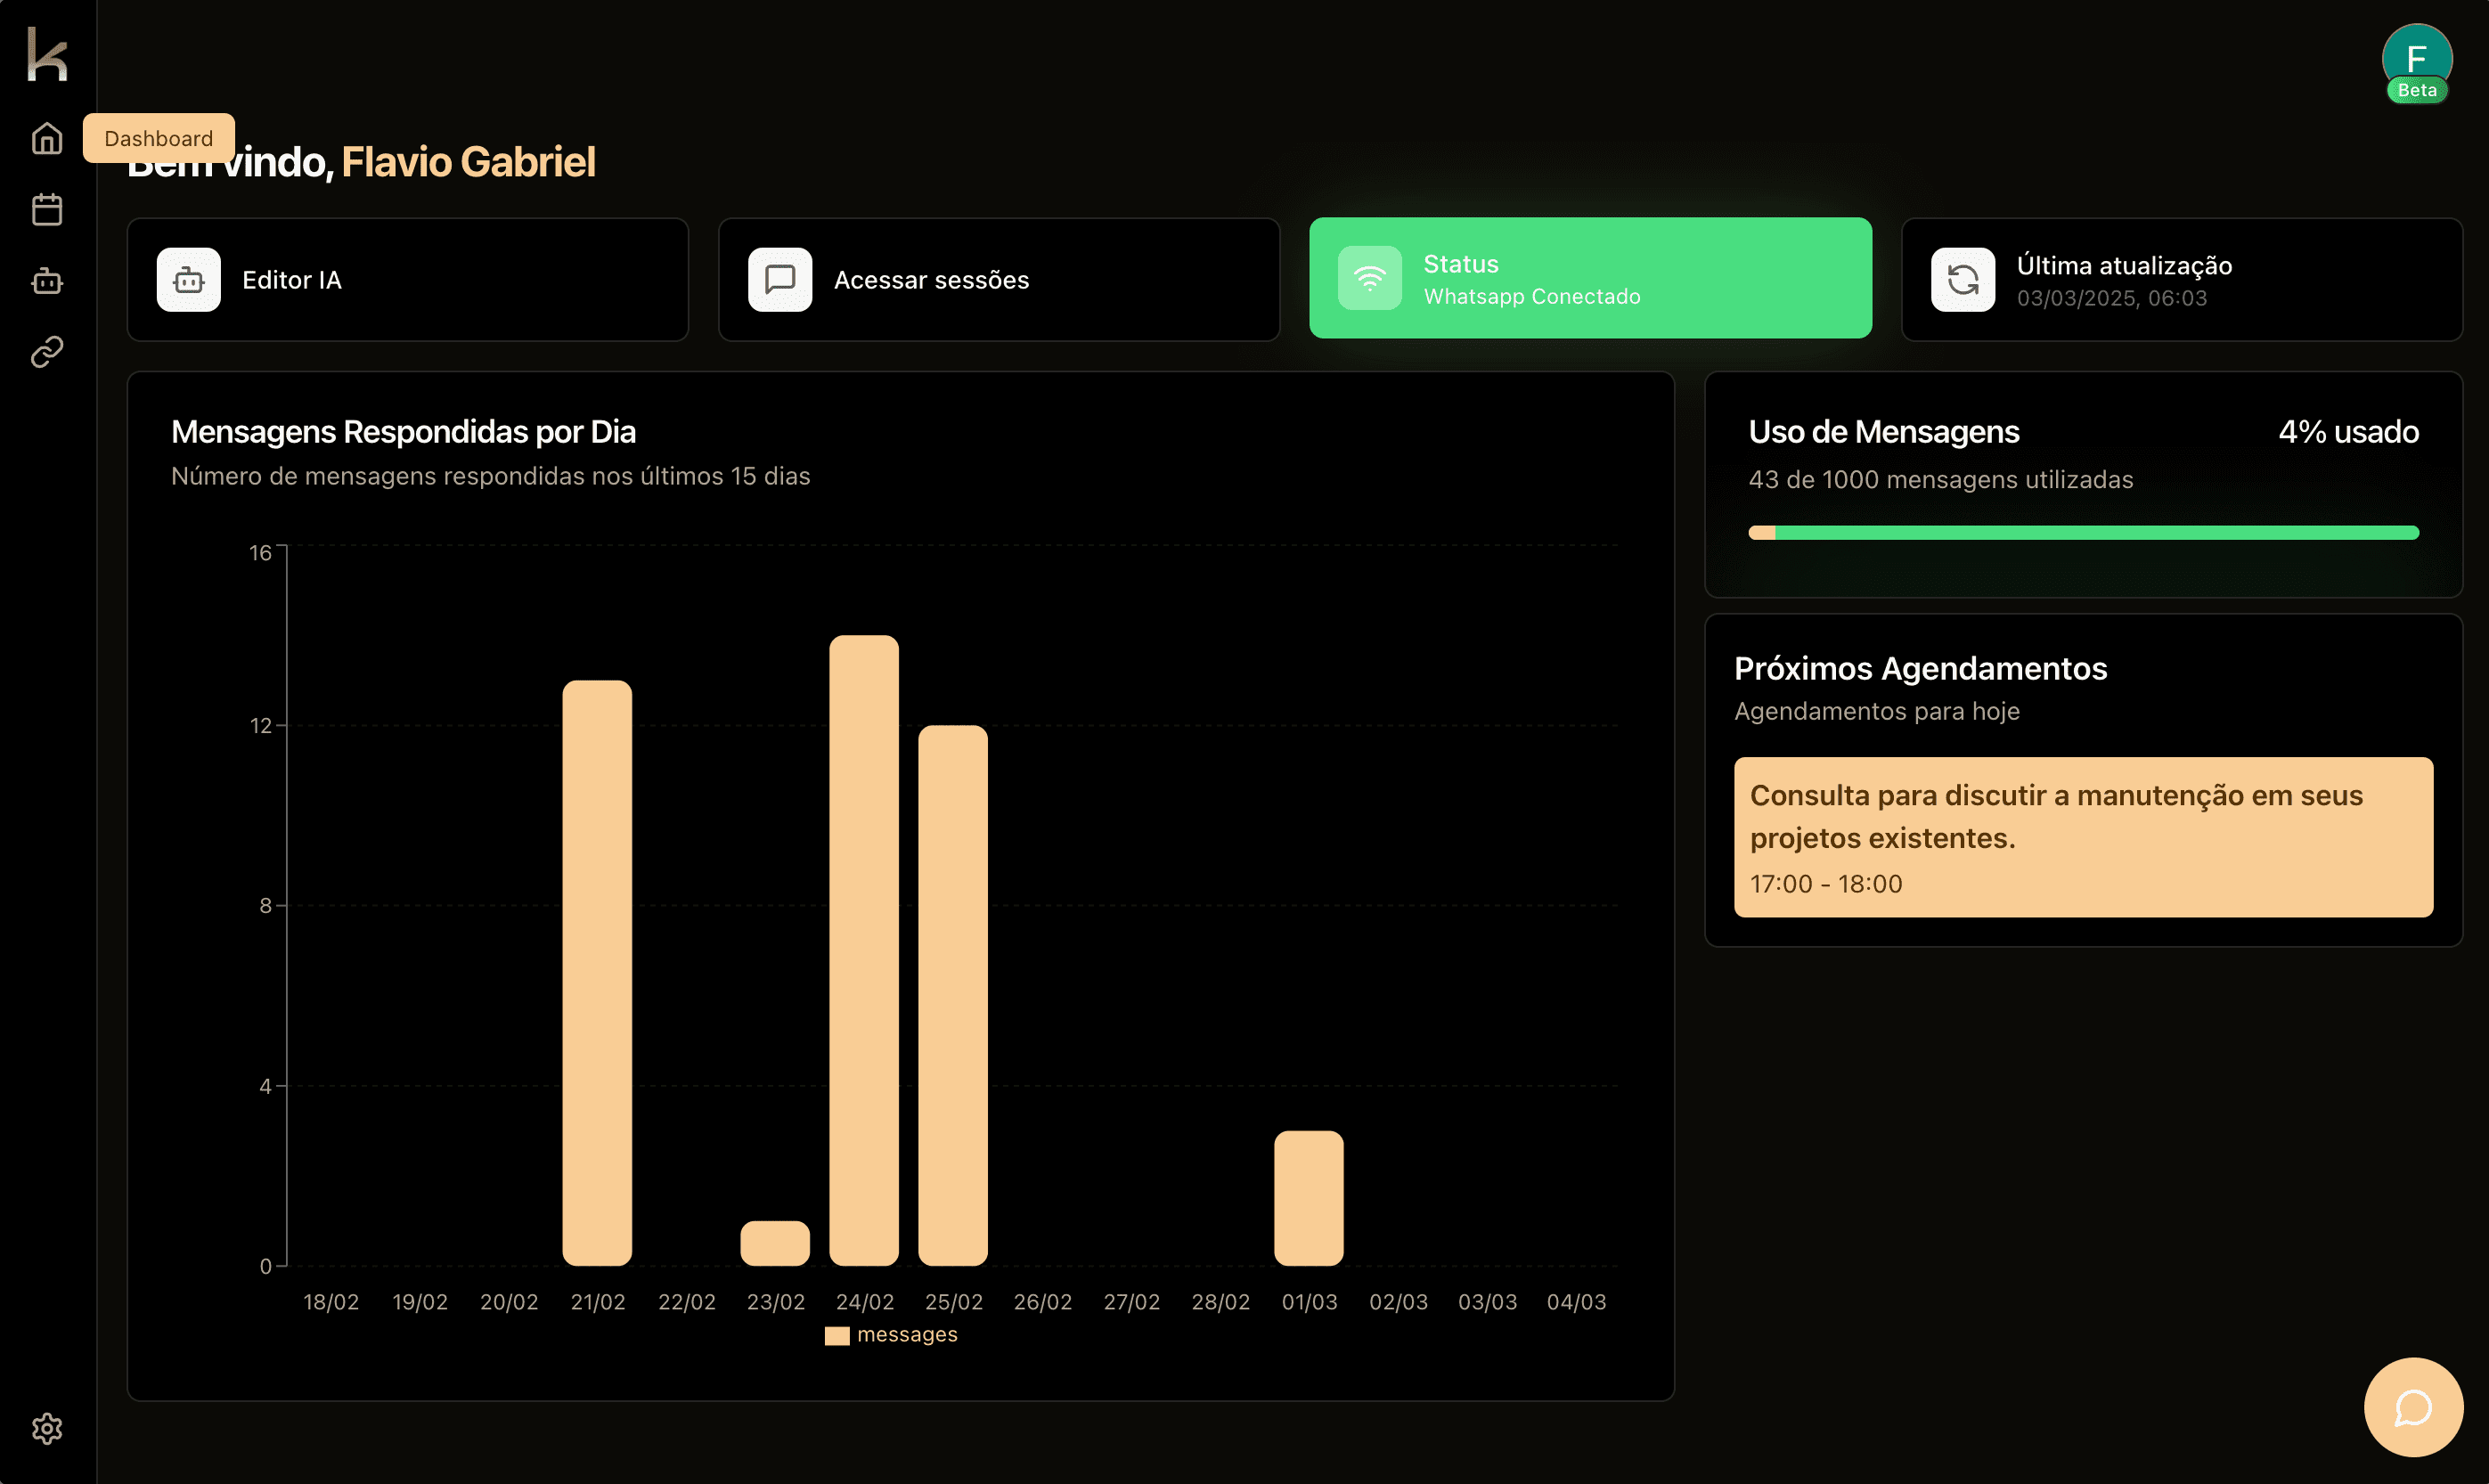Click the K logo
This screenshot has height=1484, width=2489.
[x=47, y=54]
